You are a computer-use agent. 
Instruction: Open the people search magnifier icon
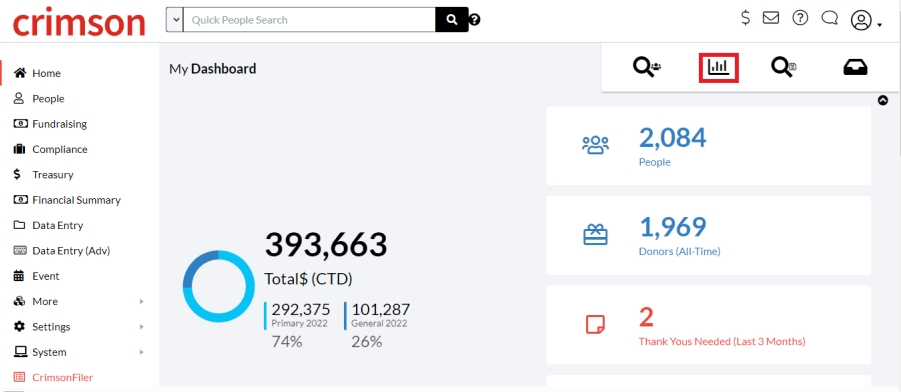647,67
